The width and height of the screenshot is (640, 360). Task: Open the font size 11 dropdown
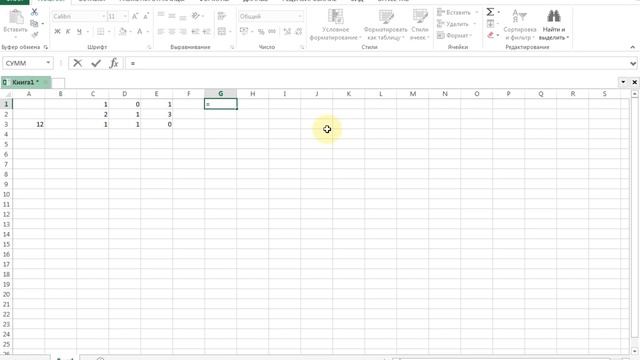[x=124, y=16]
